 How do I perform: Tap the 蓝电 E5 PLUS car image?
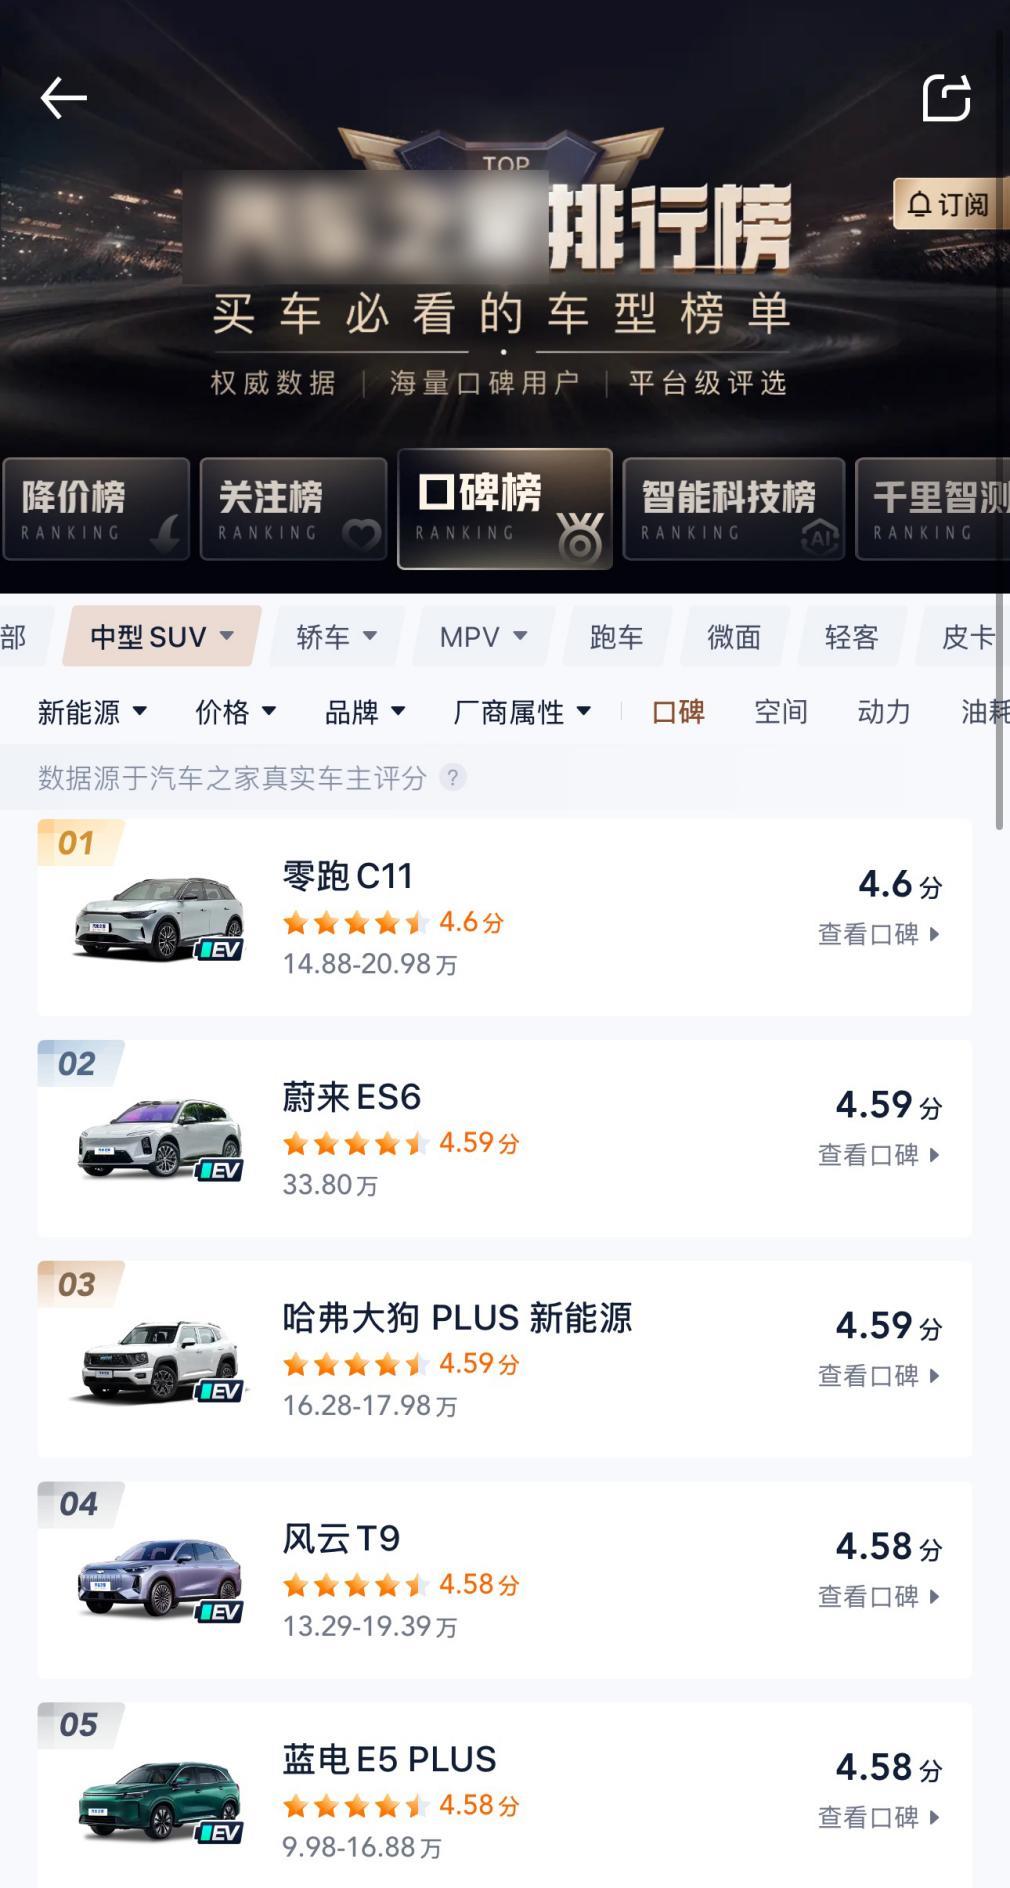coord(160,1800)
